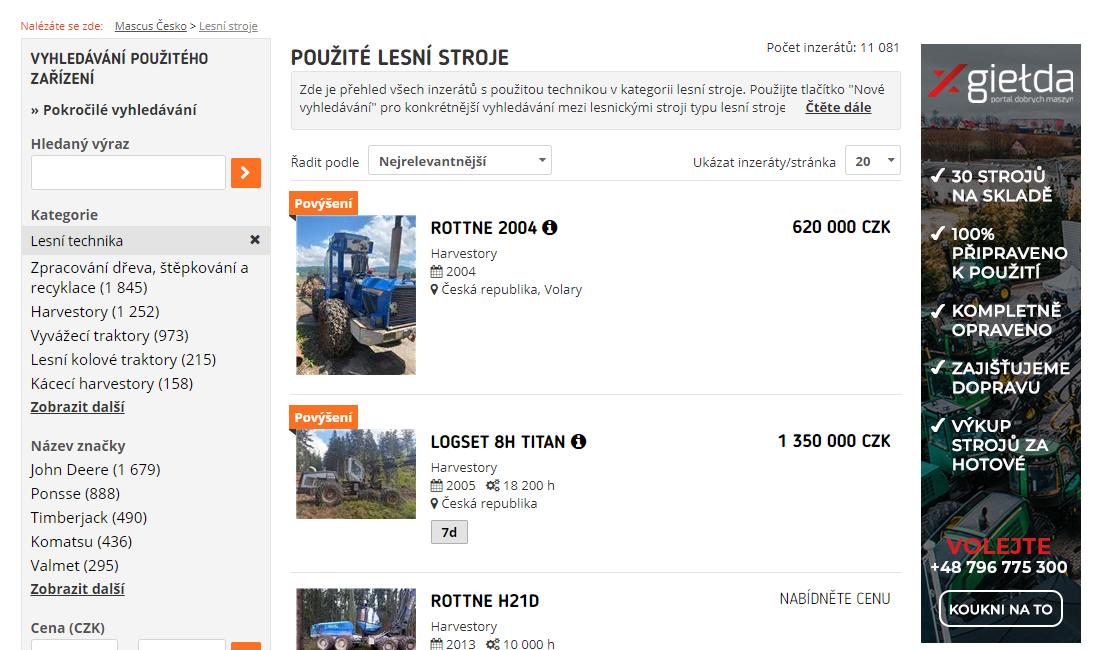Filter by Harvestory (1 252) category
The height and width of the screenshot is (650, 1098).
click(x=95, y=312)
